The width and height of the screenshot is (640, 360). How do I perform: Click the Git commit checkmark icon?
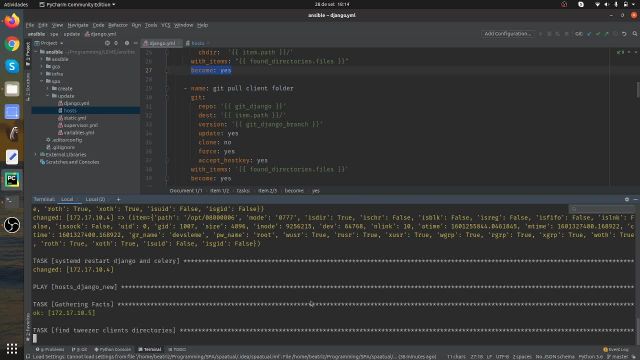coord(598,34)
